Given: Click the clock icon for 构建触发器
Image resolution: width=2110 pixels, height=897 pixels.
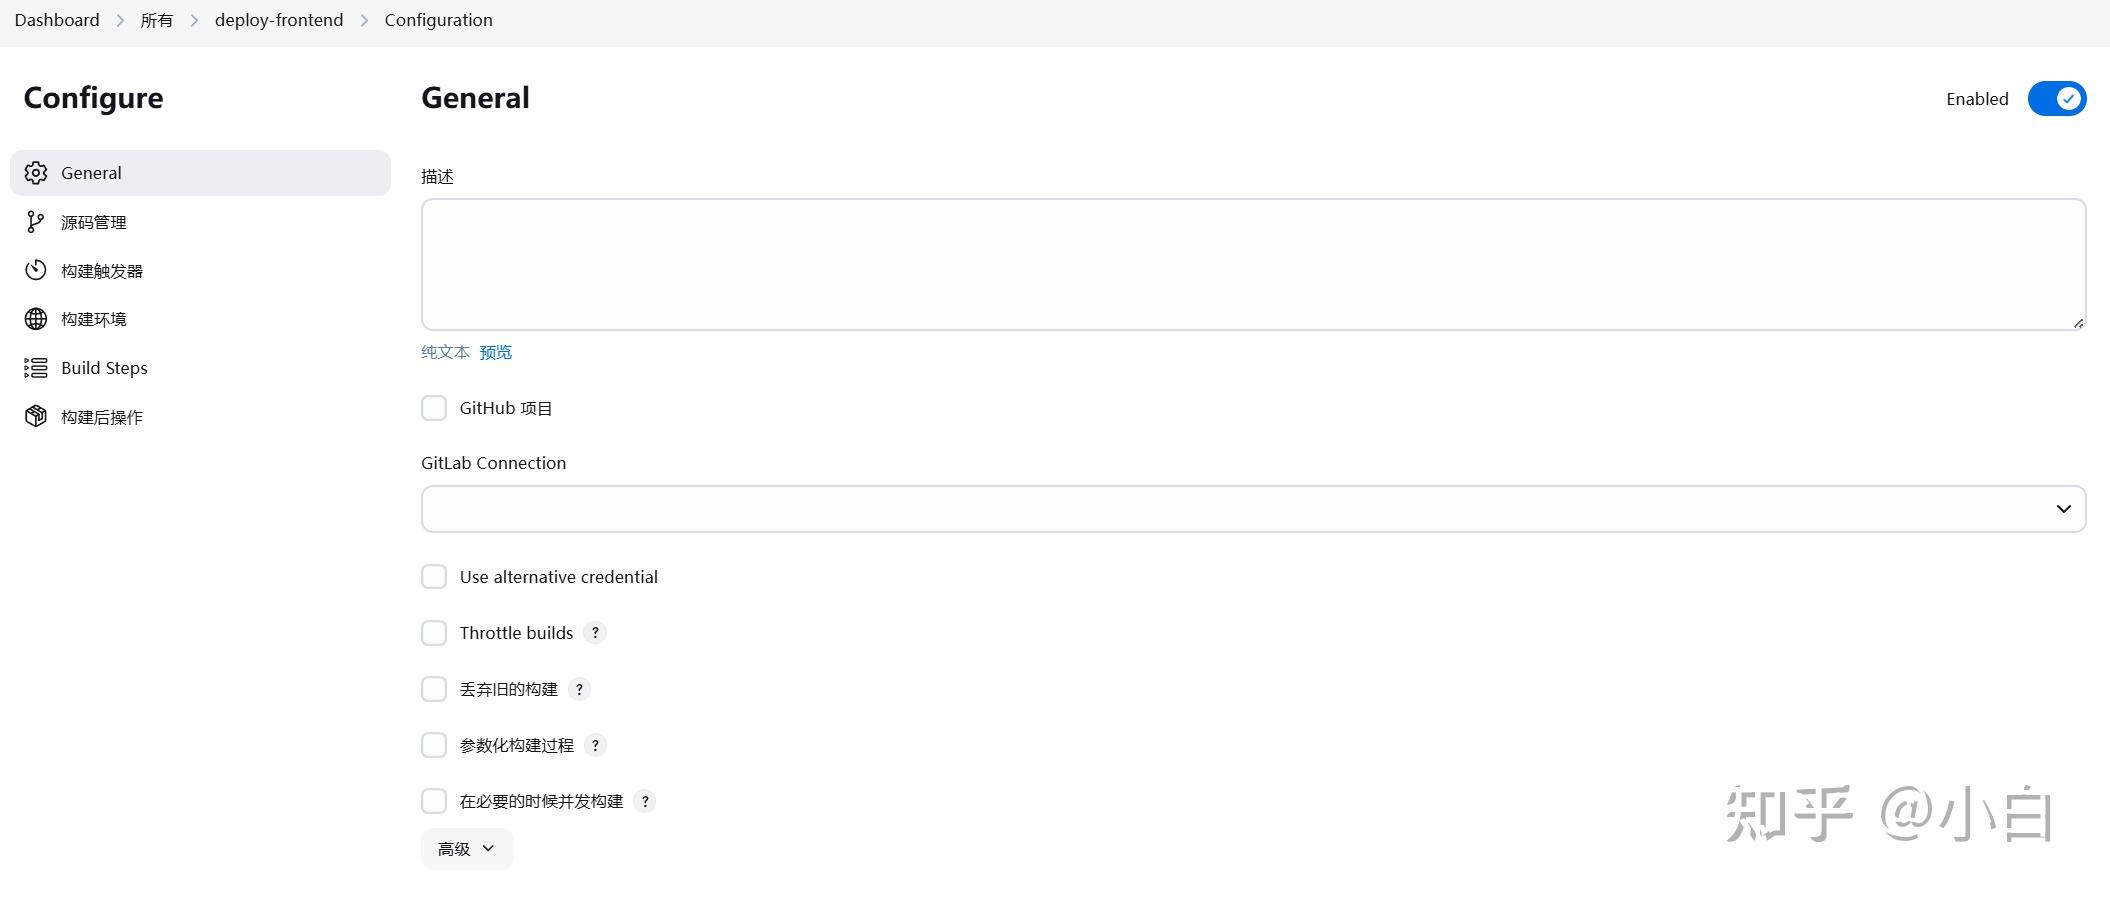Looking at the screenshot, I should click(35, 270).
